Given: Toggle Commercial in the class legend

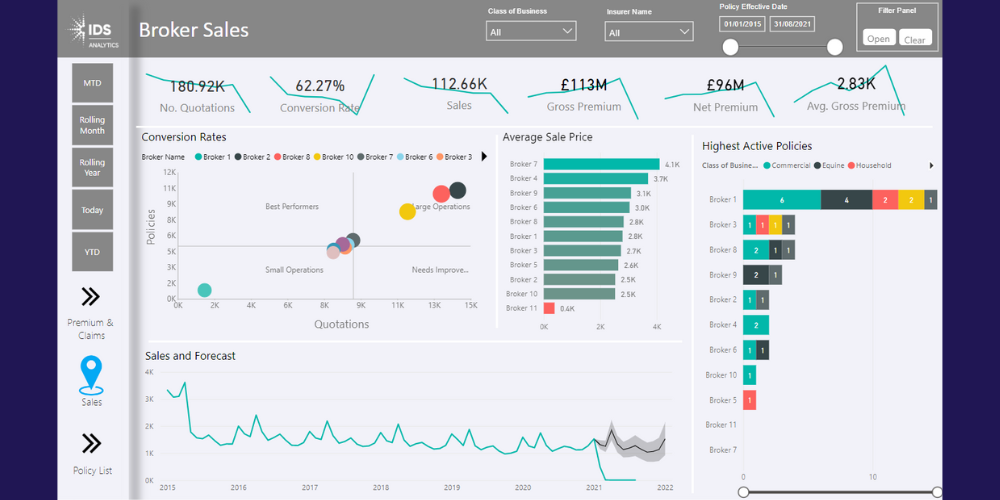Looking at the screenshot, I should coord(790,166).
